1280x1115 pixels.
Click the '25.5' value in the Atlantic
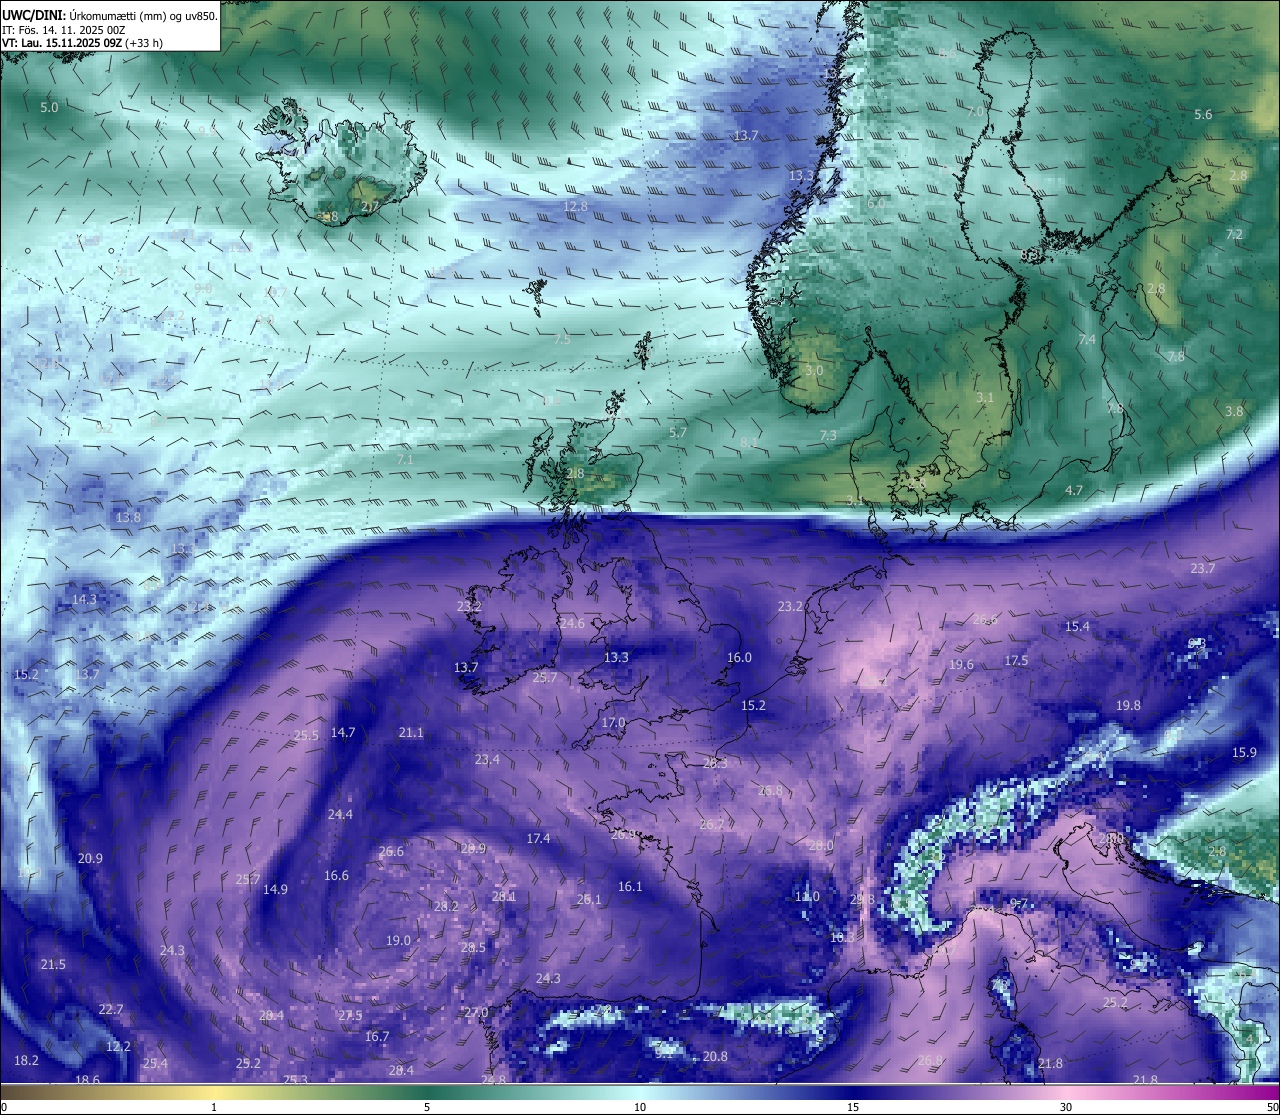306,735
